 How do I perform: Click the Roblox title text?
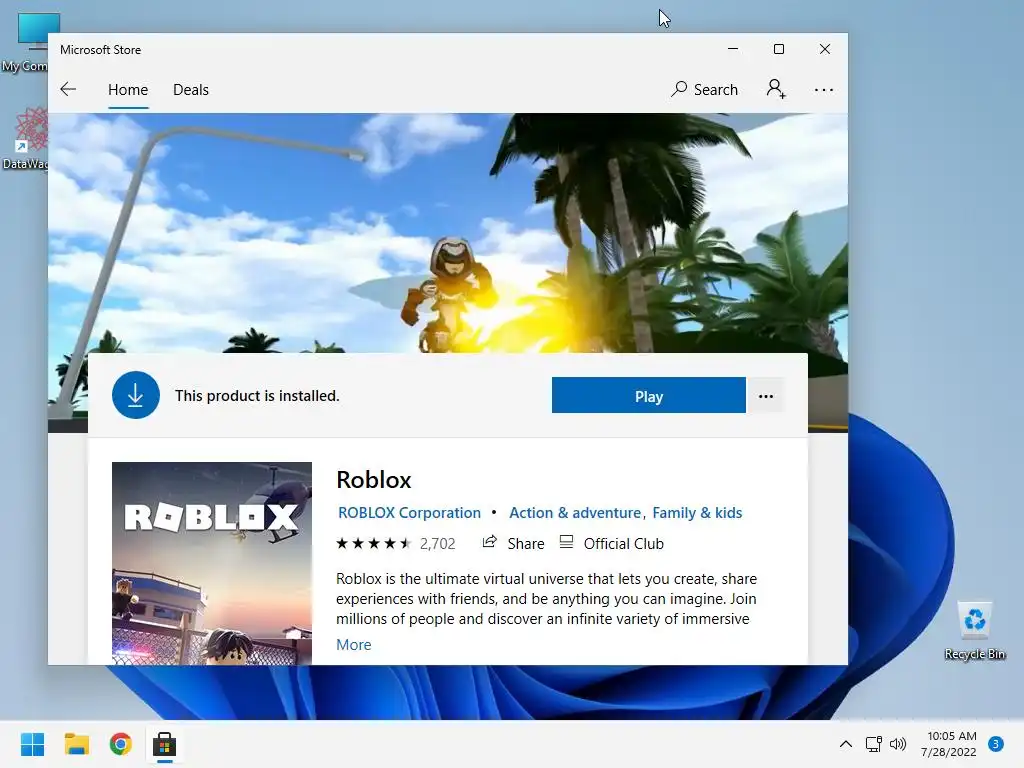pos(374,480)
